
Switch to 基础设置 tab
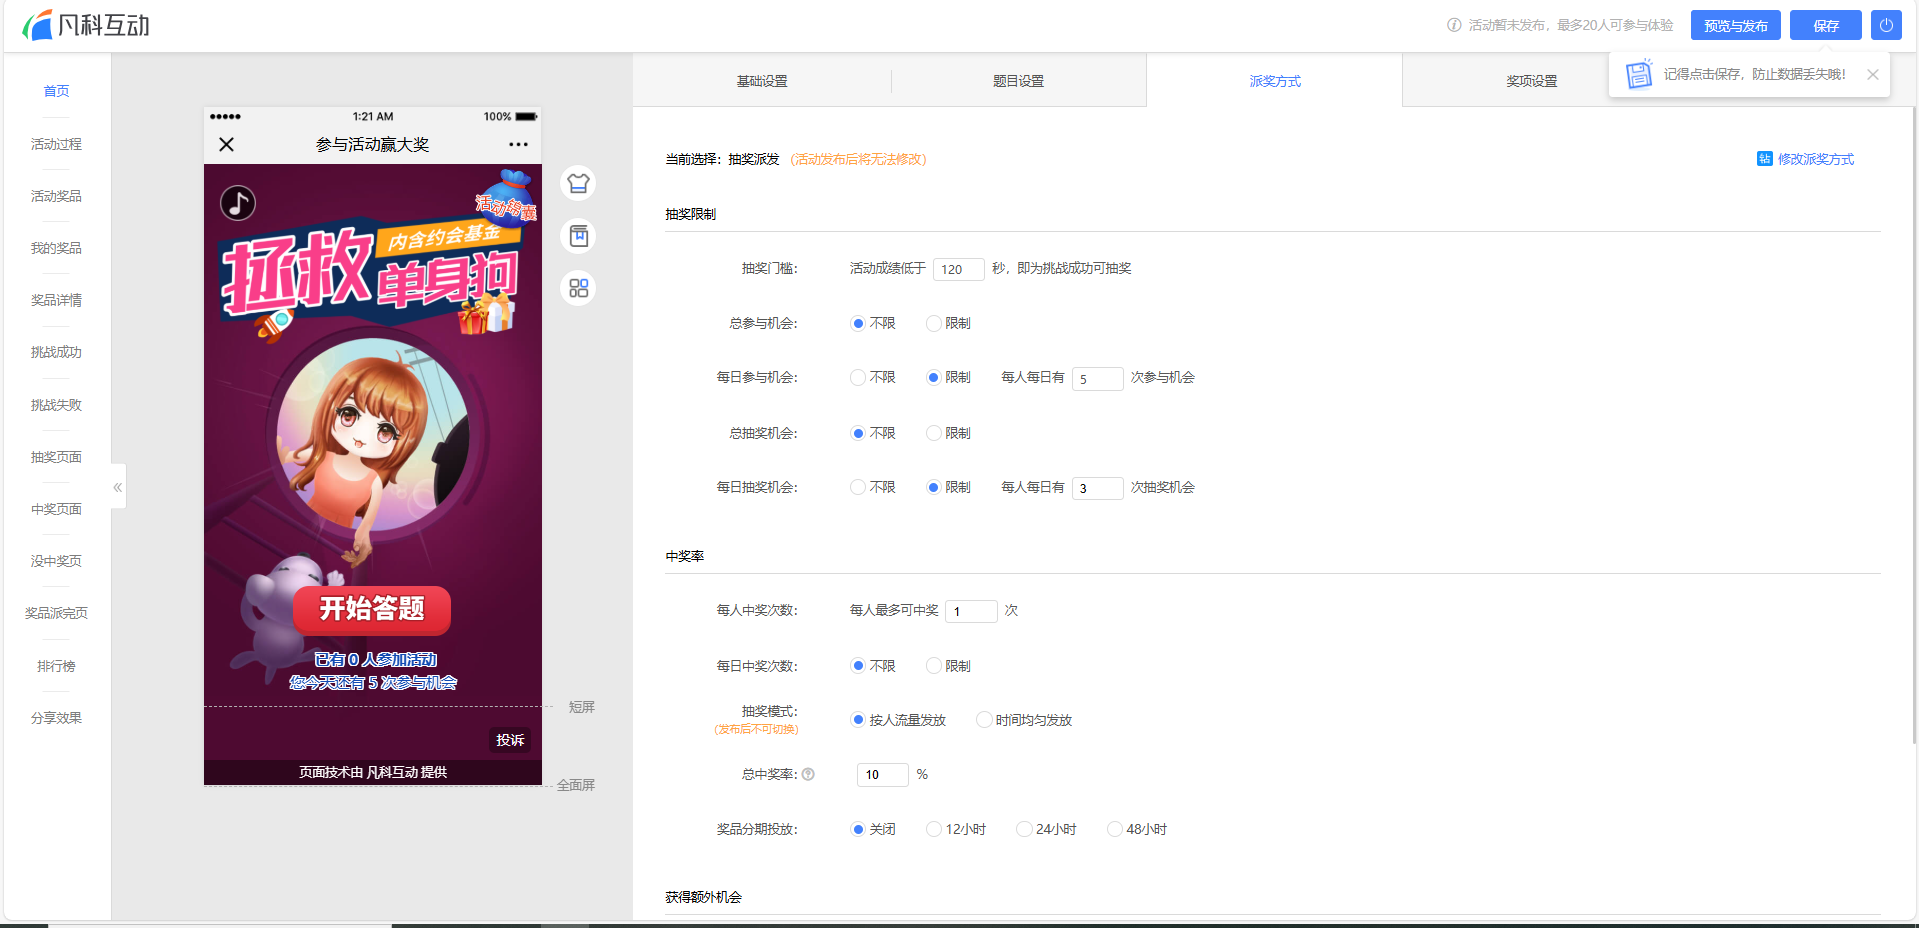click(x=762, y=81)
